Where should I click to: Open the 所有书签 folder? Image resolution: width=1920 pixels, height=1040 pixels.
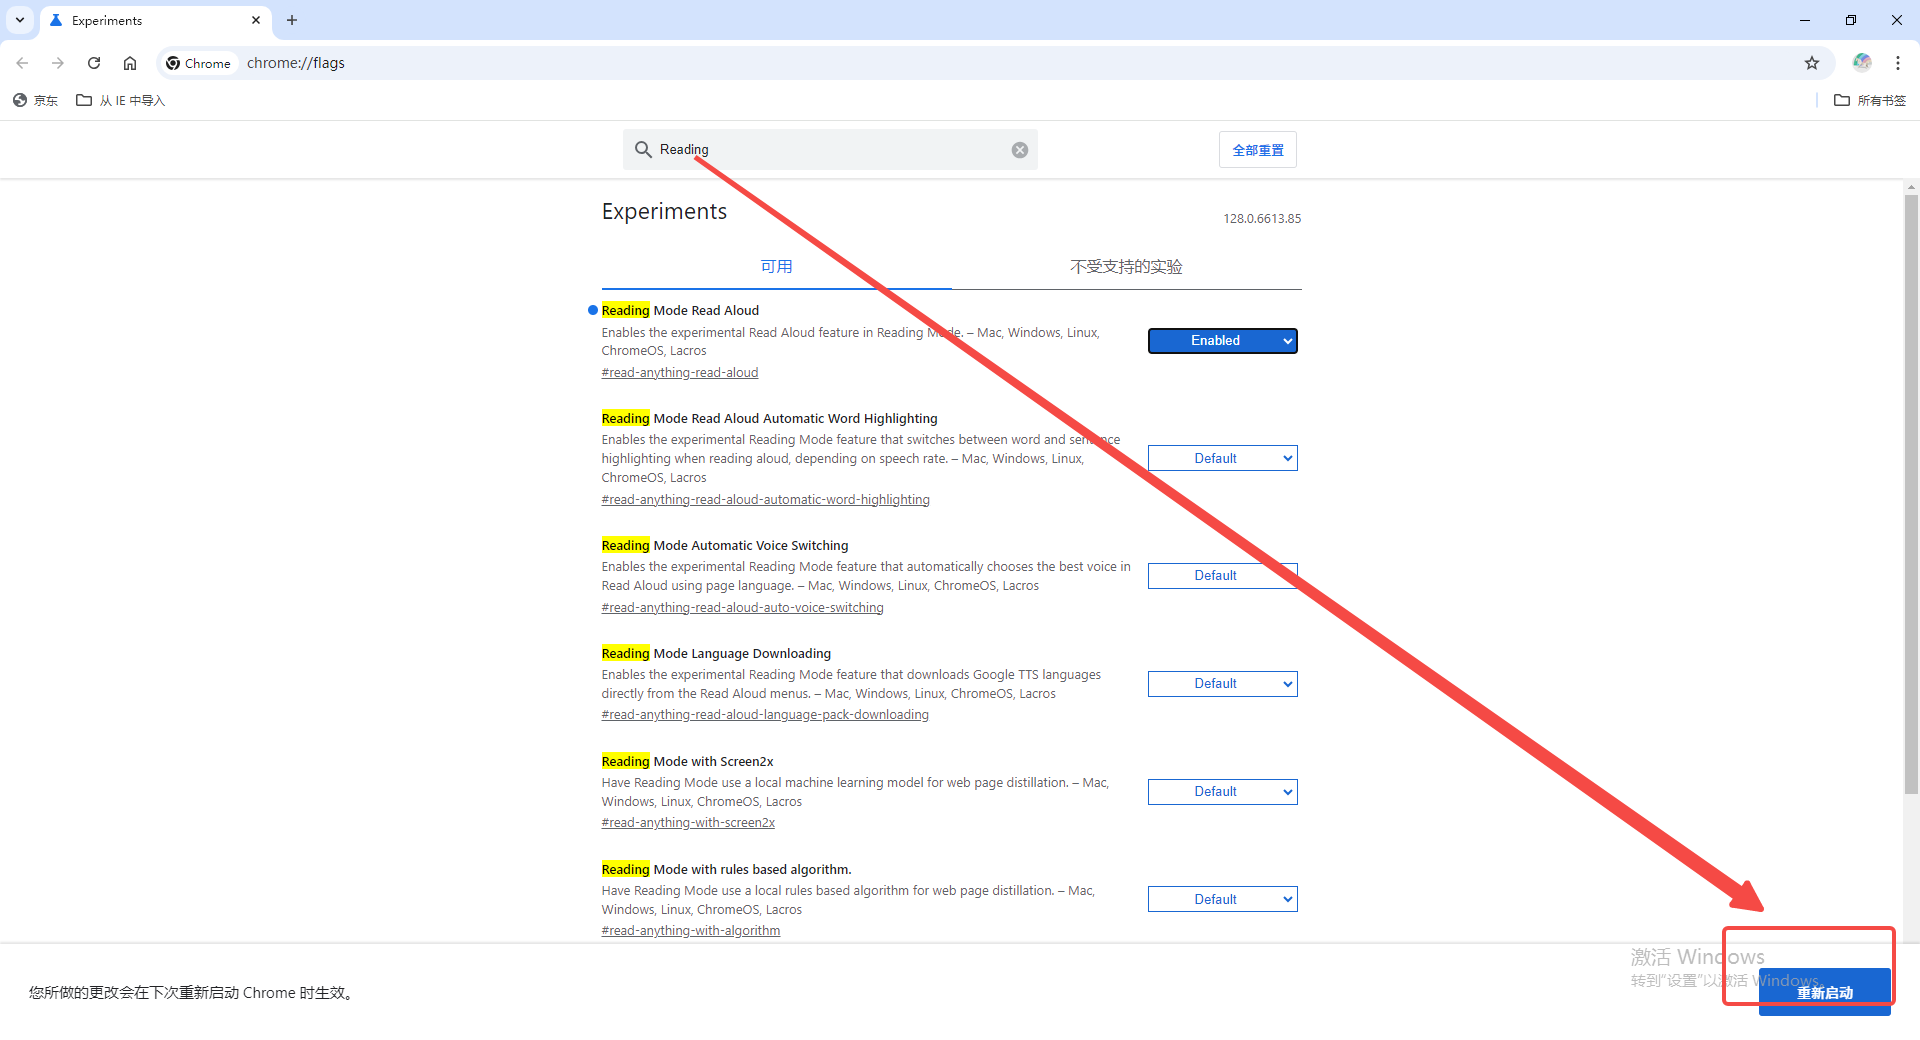coord(1870,100)
